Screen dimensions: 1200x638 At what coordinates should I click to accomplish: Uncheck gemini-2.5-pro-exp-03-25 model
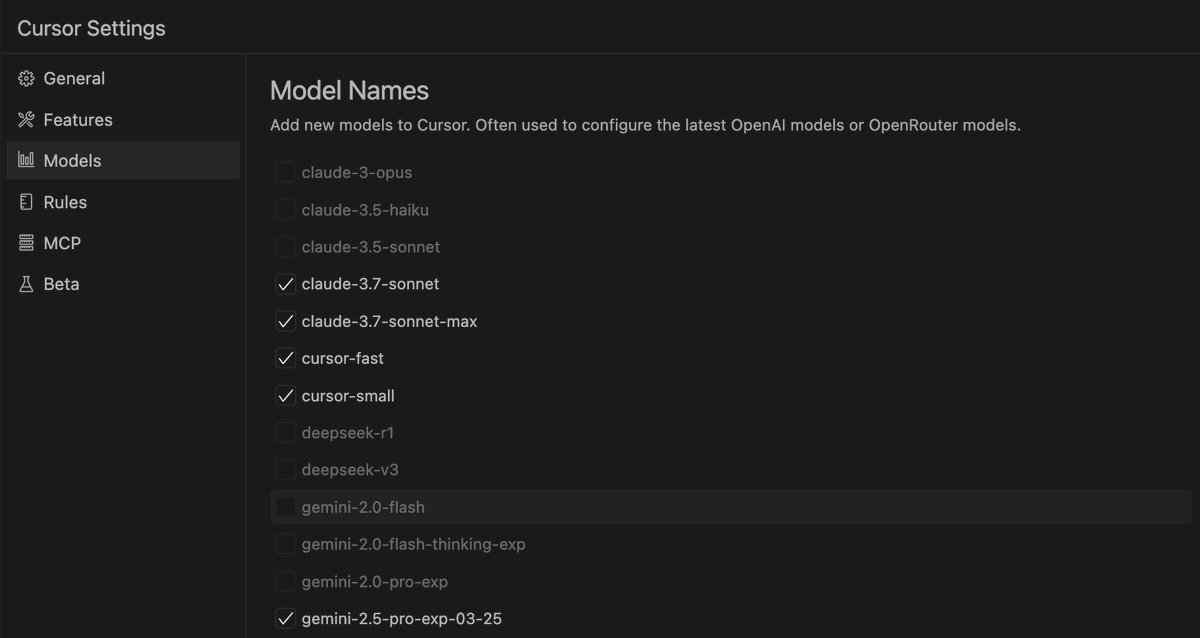tap(285, 619)
